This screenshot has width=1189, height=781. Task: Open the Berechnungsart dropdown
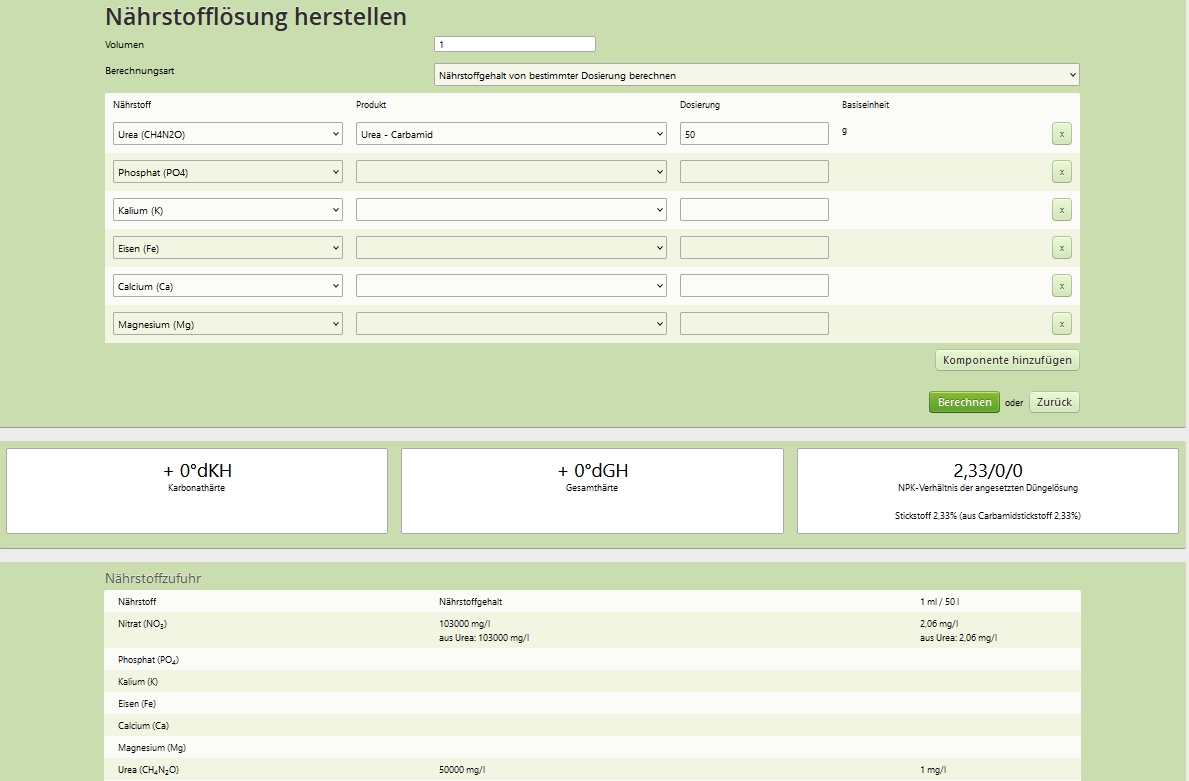[x=757, y=75]
